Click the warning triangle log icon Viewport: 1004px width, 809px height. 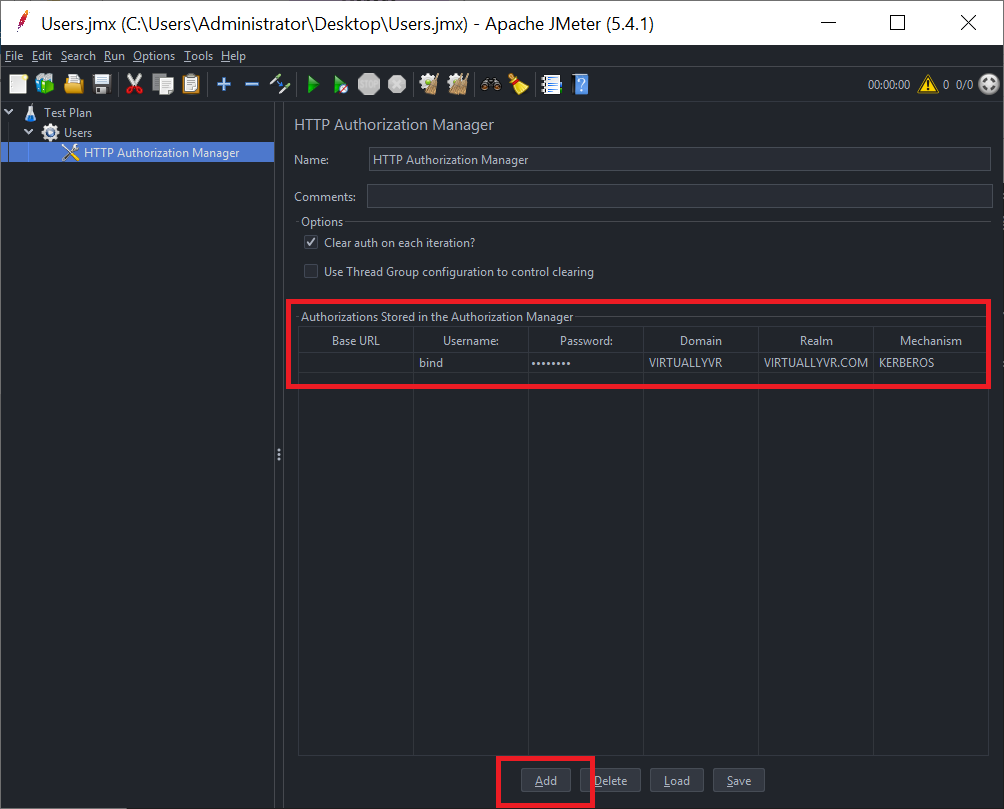pos(928,84)
